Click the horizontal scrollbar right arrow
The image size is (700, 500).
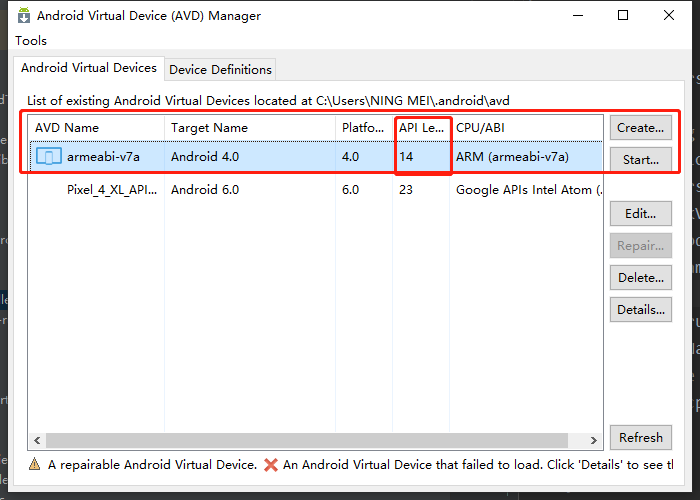click(593, 441)
